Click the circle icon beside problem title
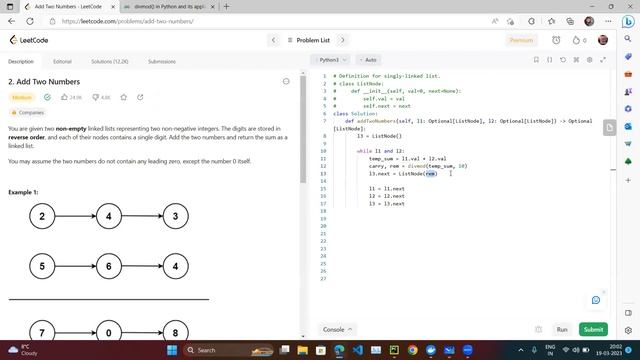 coord(286,82)
